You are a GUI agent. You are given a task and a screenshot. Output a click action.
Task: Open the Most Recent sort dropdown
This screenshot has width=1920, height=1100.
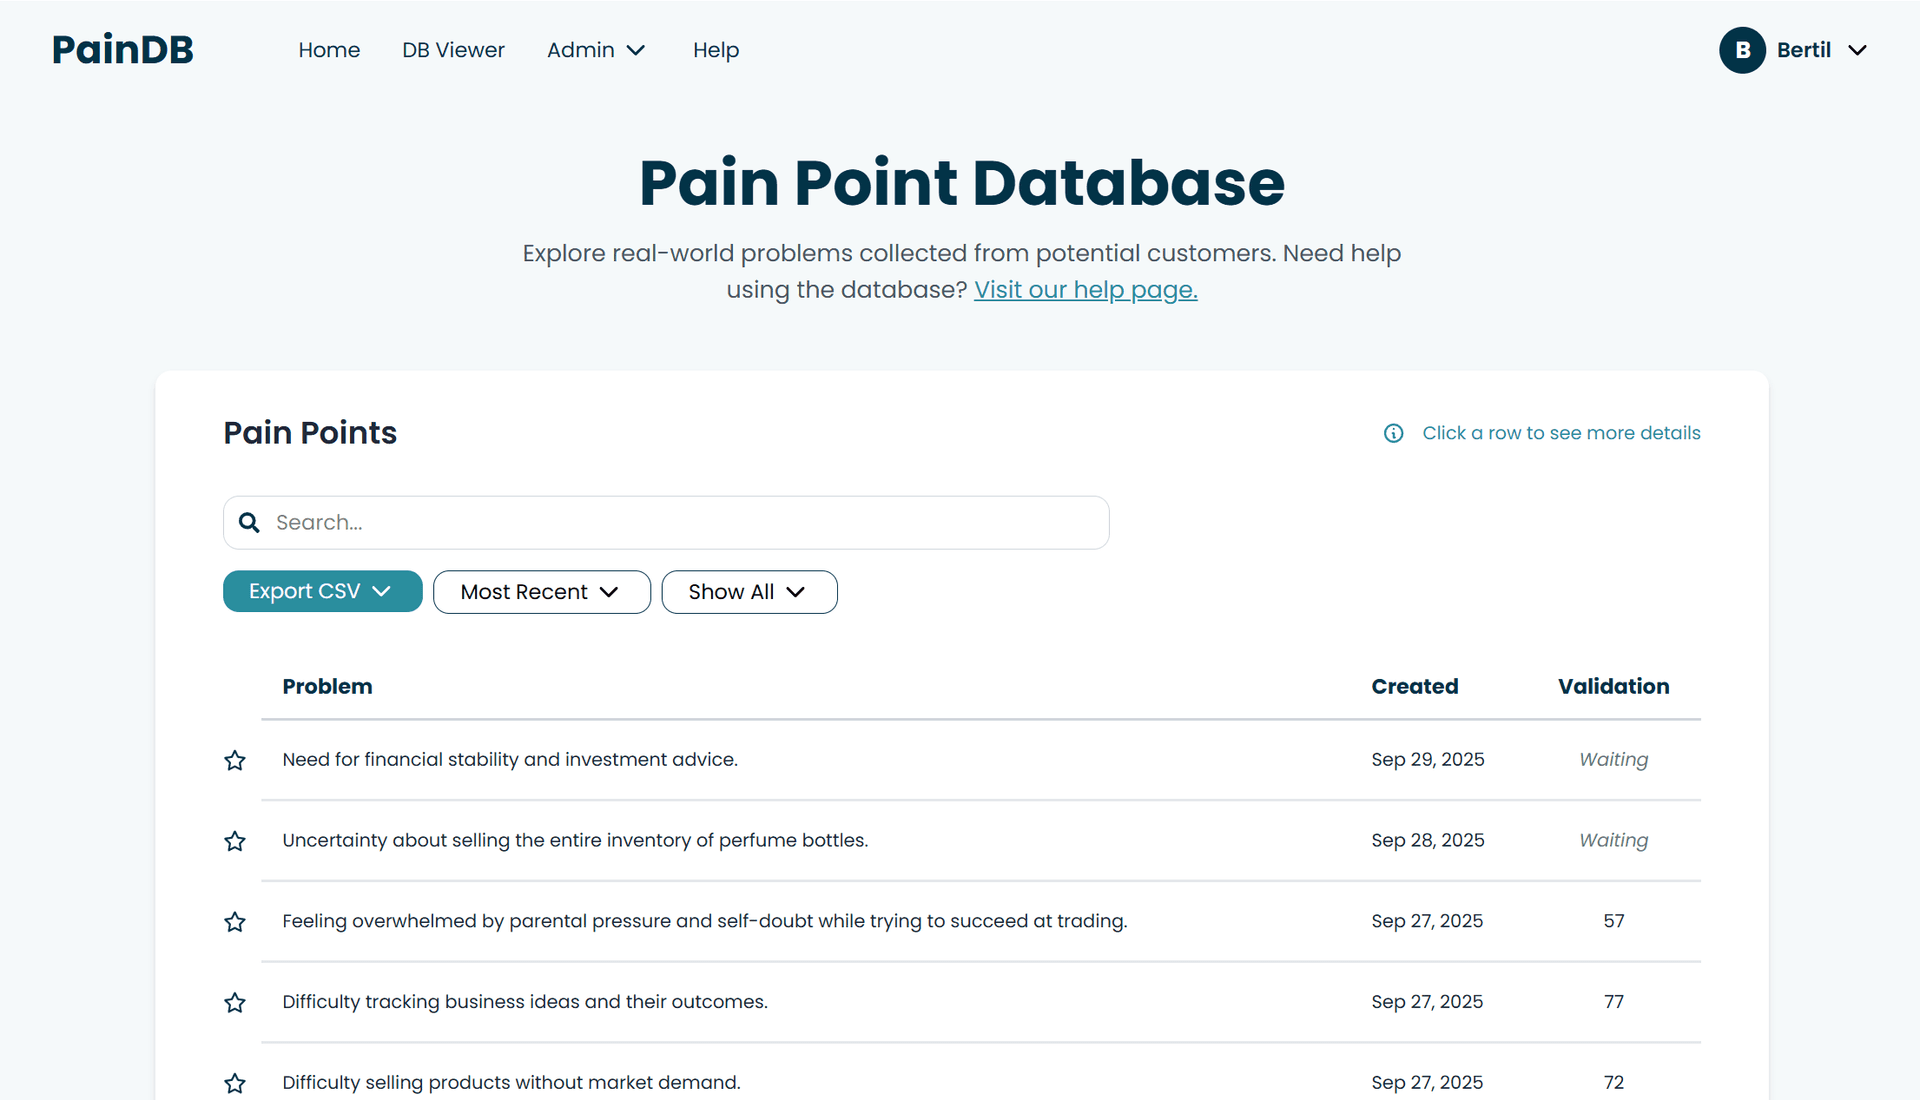pyautogui.click(x=541, y=591)
